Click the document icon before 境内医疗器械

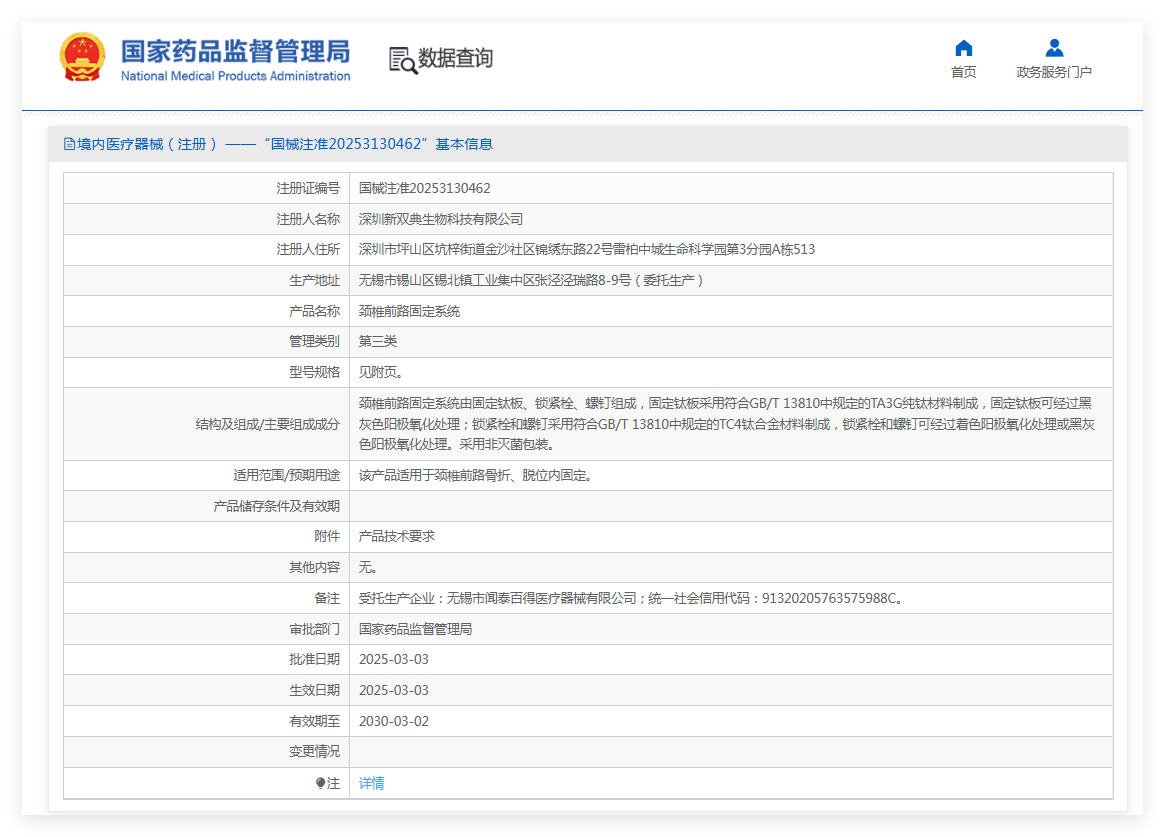[x=69, y=144]
